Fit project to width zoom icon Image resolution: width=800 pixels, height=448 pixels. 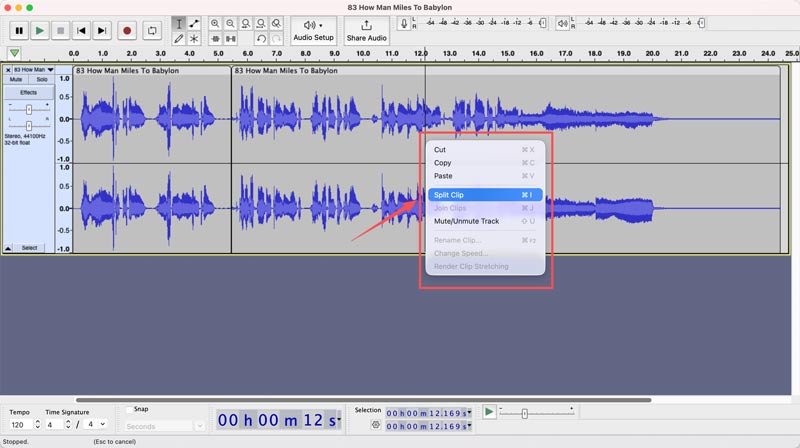[x=261, y=23]
